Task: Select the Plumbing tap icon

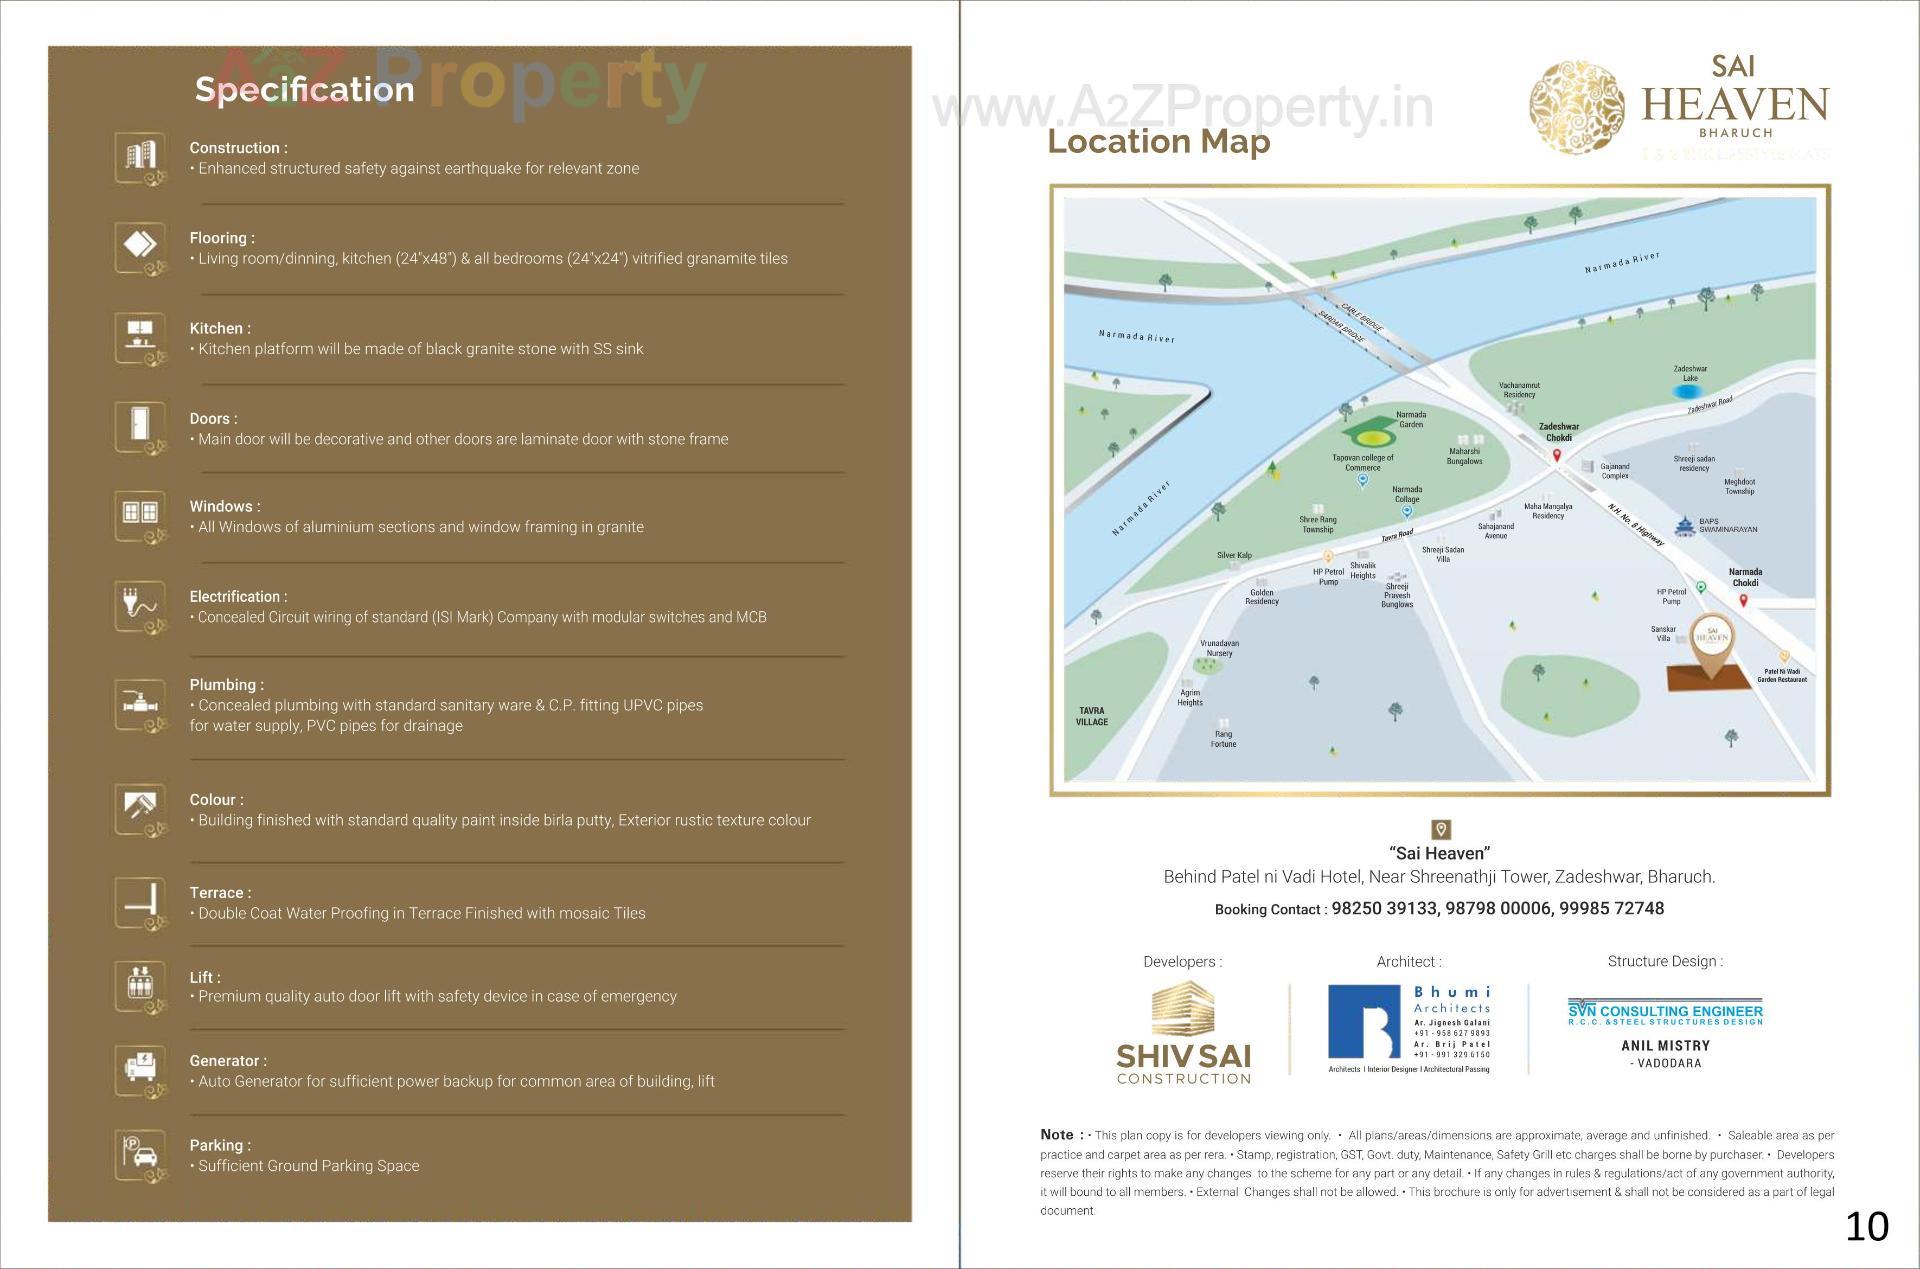Action: (140, 704)
